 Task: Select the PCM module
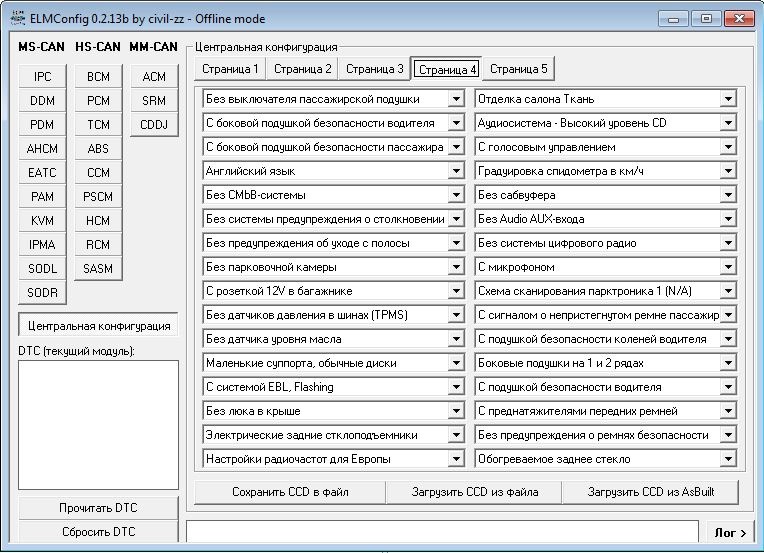[98, 100]
